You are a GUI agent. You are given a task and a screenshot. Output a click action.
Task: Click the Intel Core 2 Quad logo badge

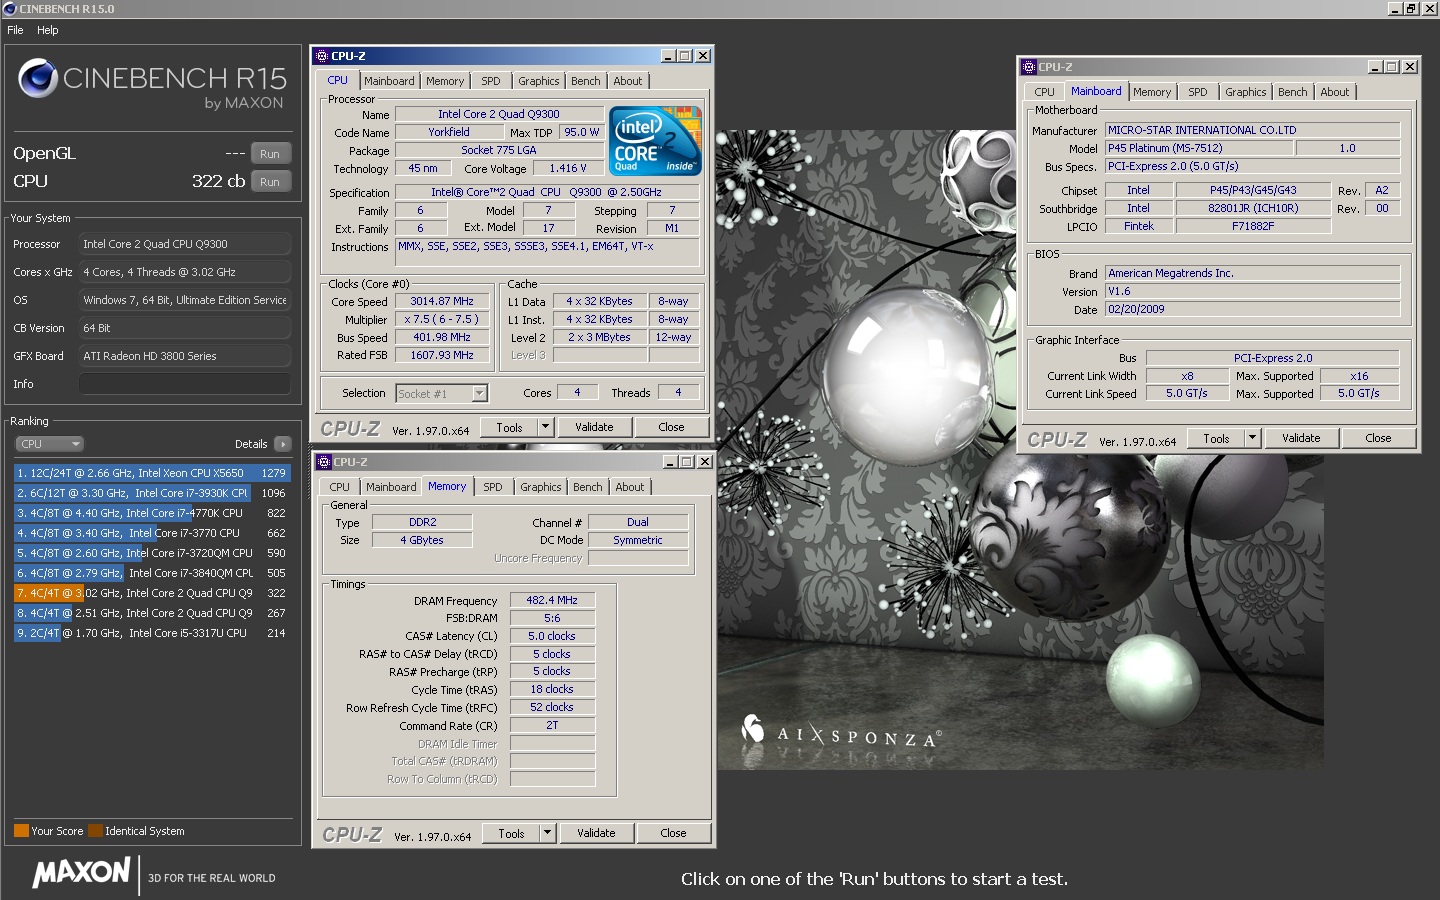pos(656,141)
